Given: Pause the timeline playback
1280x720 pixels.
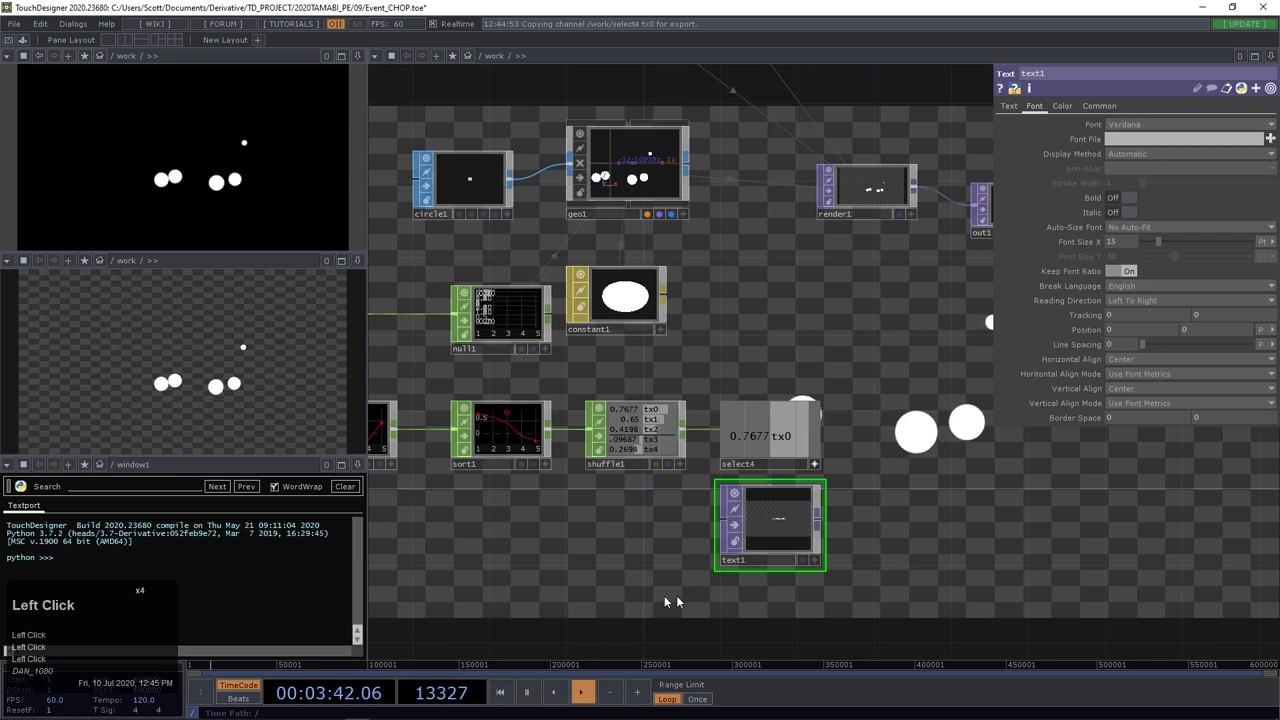Looking at the screenshot, I should pyautogui.click(x=526, y=692).
